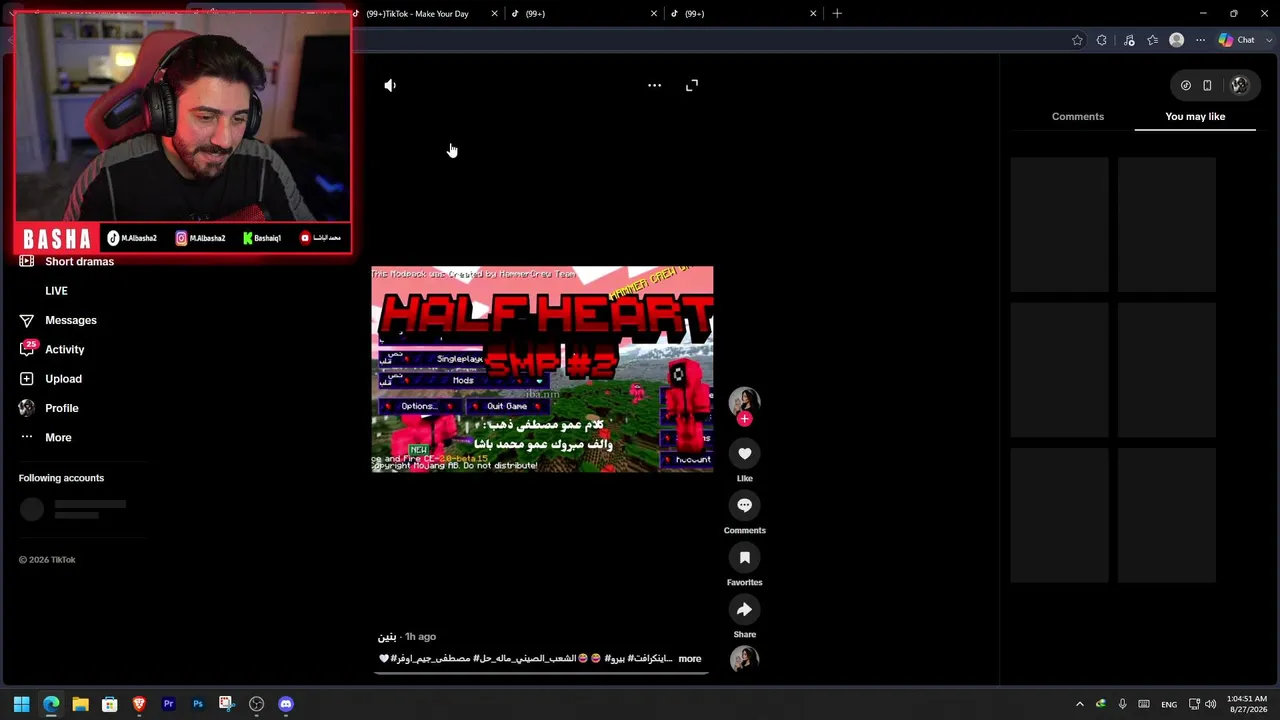
Task: Launch Premiere Pro from the taskbar
Action: pyautogui.click(x=168, y=704)
